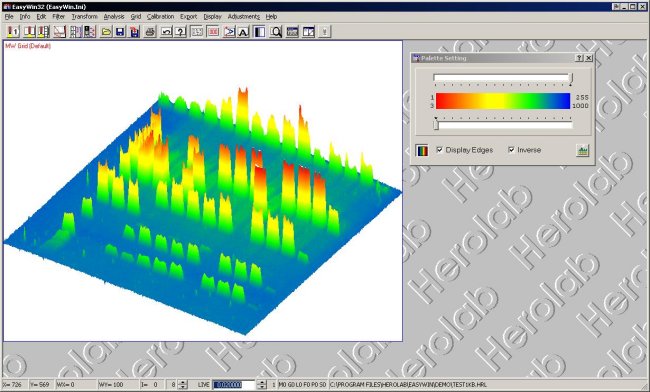Open the Analysis menu
This screenshot has height=392, width=650.
tap(114, 17)
